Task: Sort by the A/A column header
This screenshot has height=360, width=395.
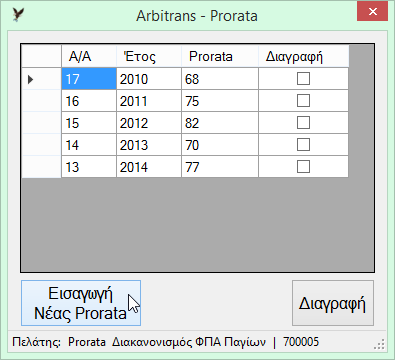Action: coord(89,56)
